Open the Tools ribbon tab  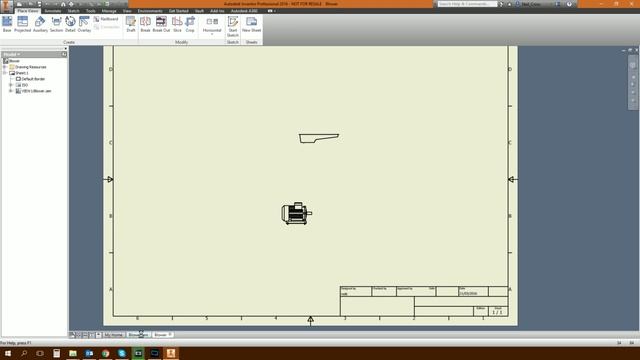[x=91, y=11]
